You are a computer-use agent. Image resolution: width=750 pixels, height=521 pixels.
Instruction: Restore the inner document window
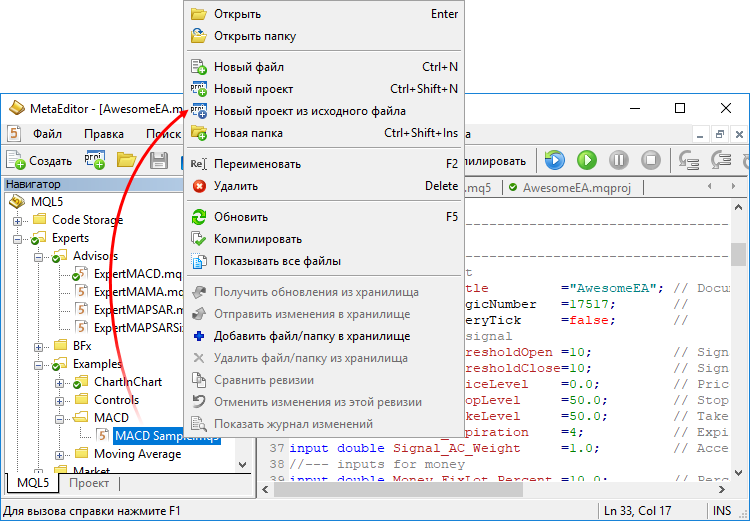tap(720, 135)
